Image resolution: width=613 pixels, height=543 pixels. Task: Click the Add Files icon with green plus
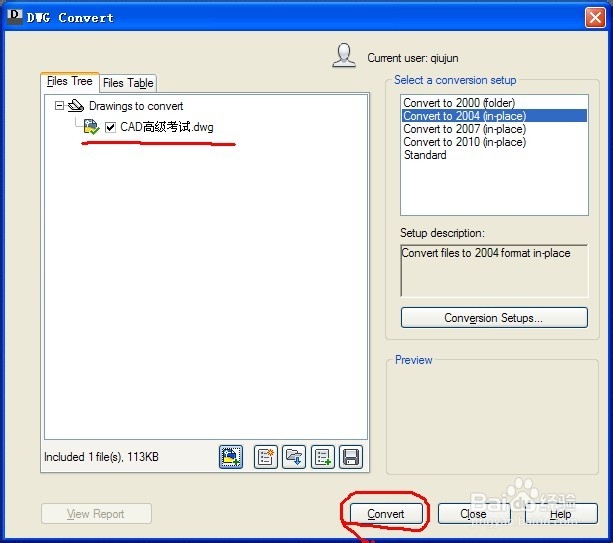pyautogui.click(x=231, y=457)
